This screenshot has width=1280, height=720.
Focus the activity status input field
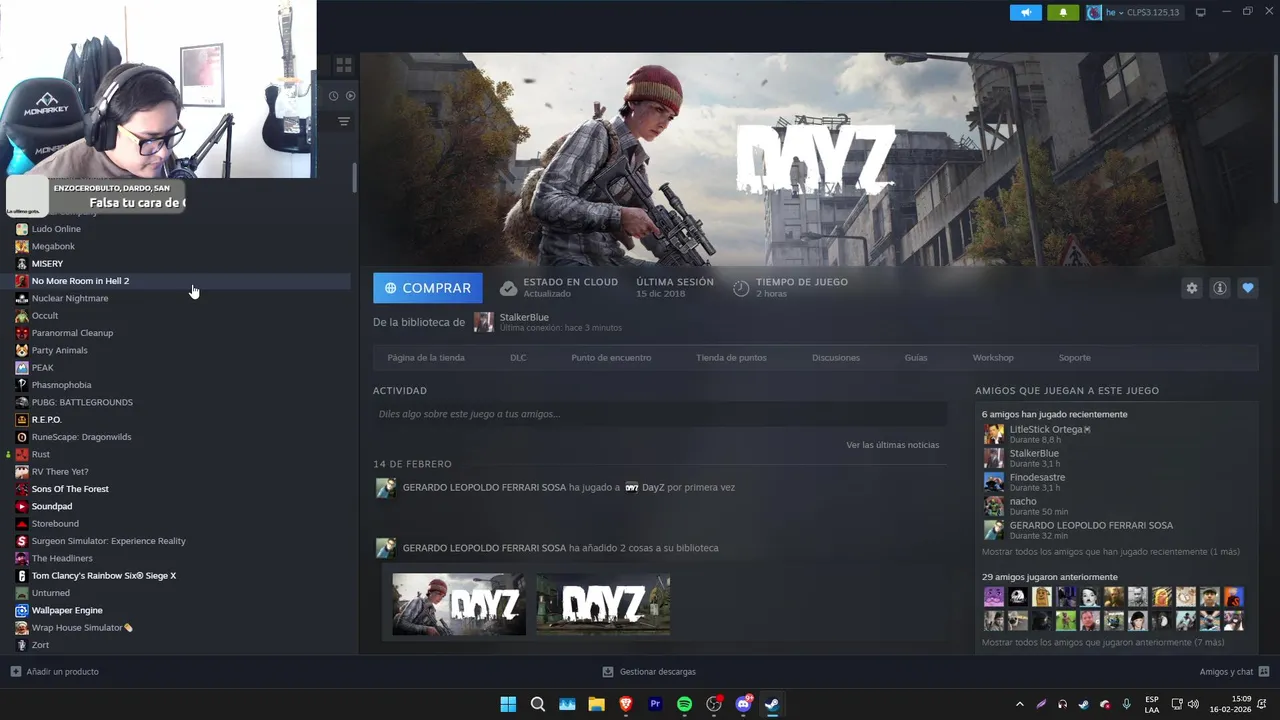coord(660,414)
